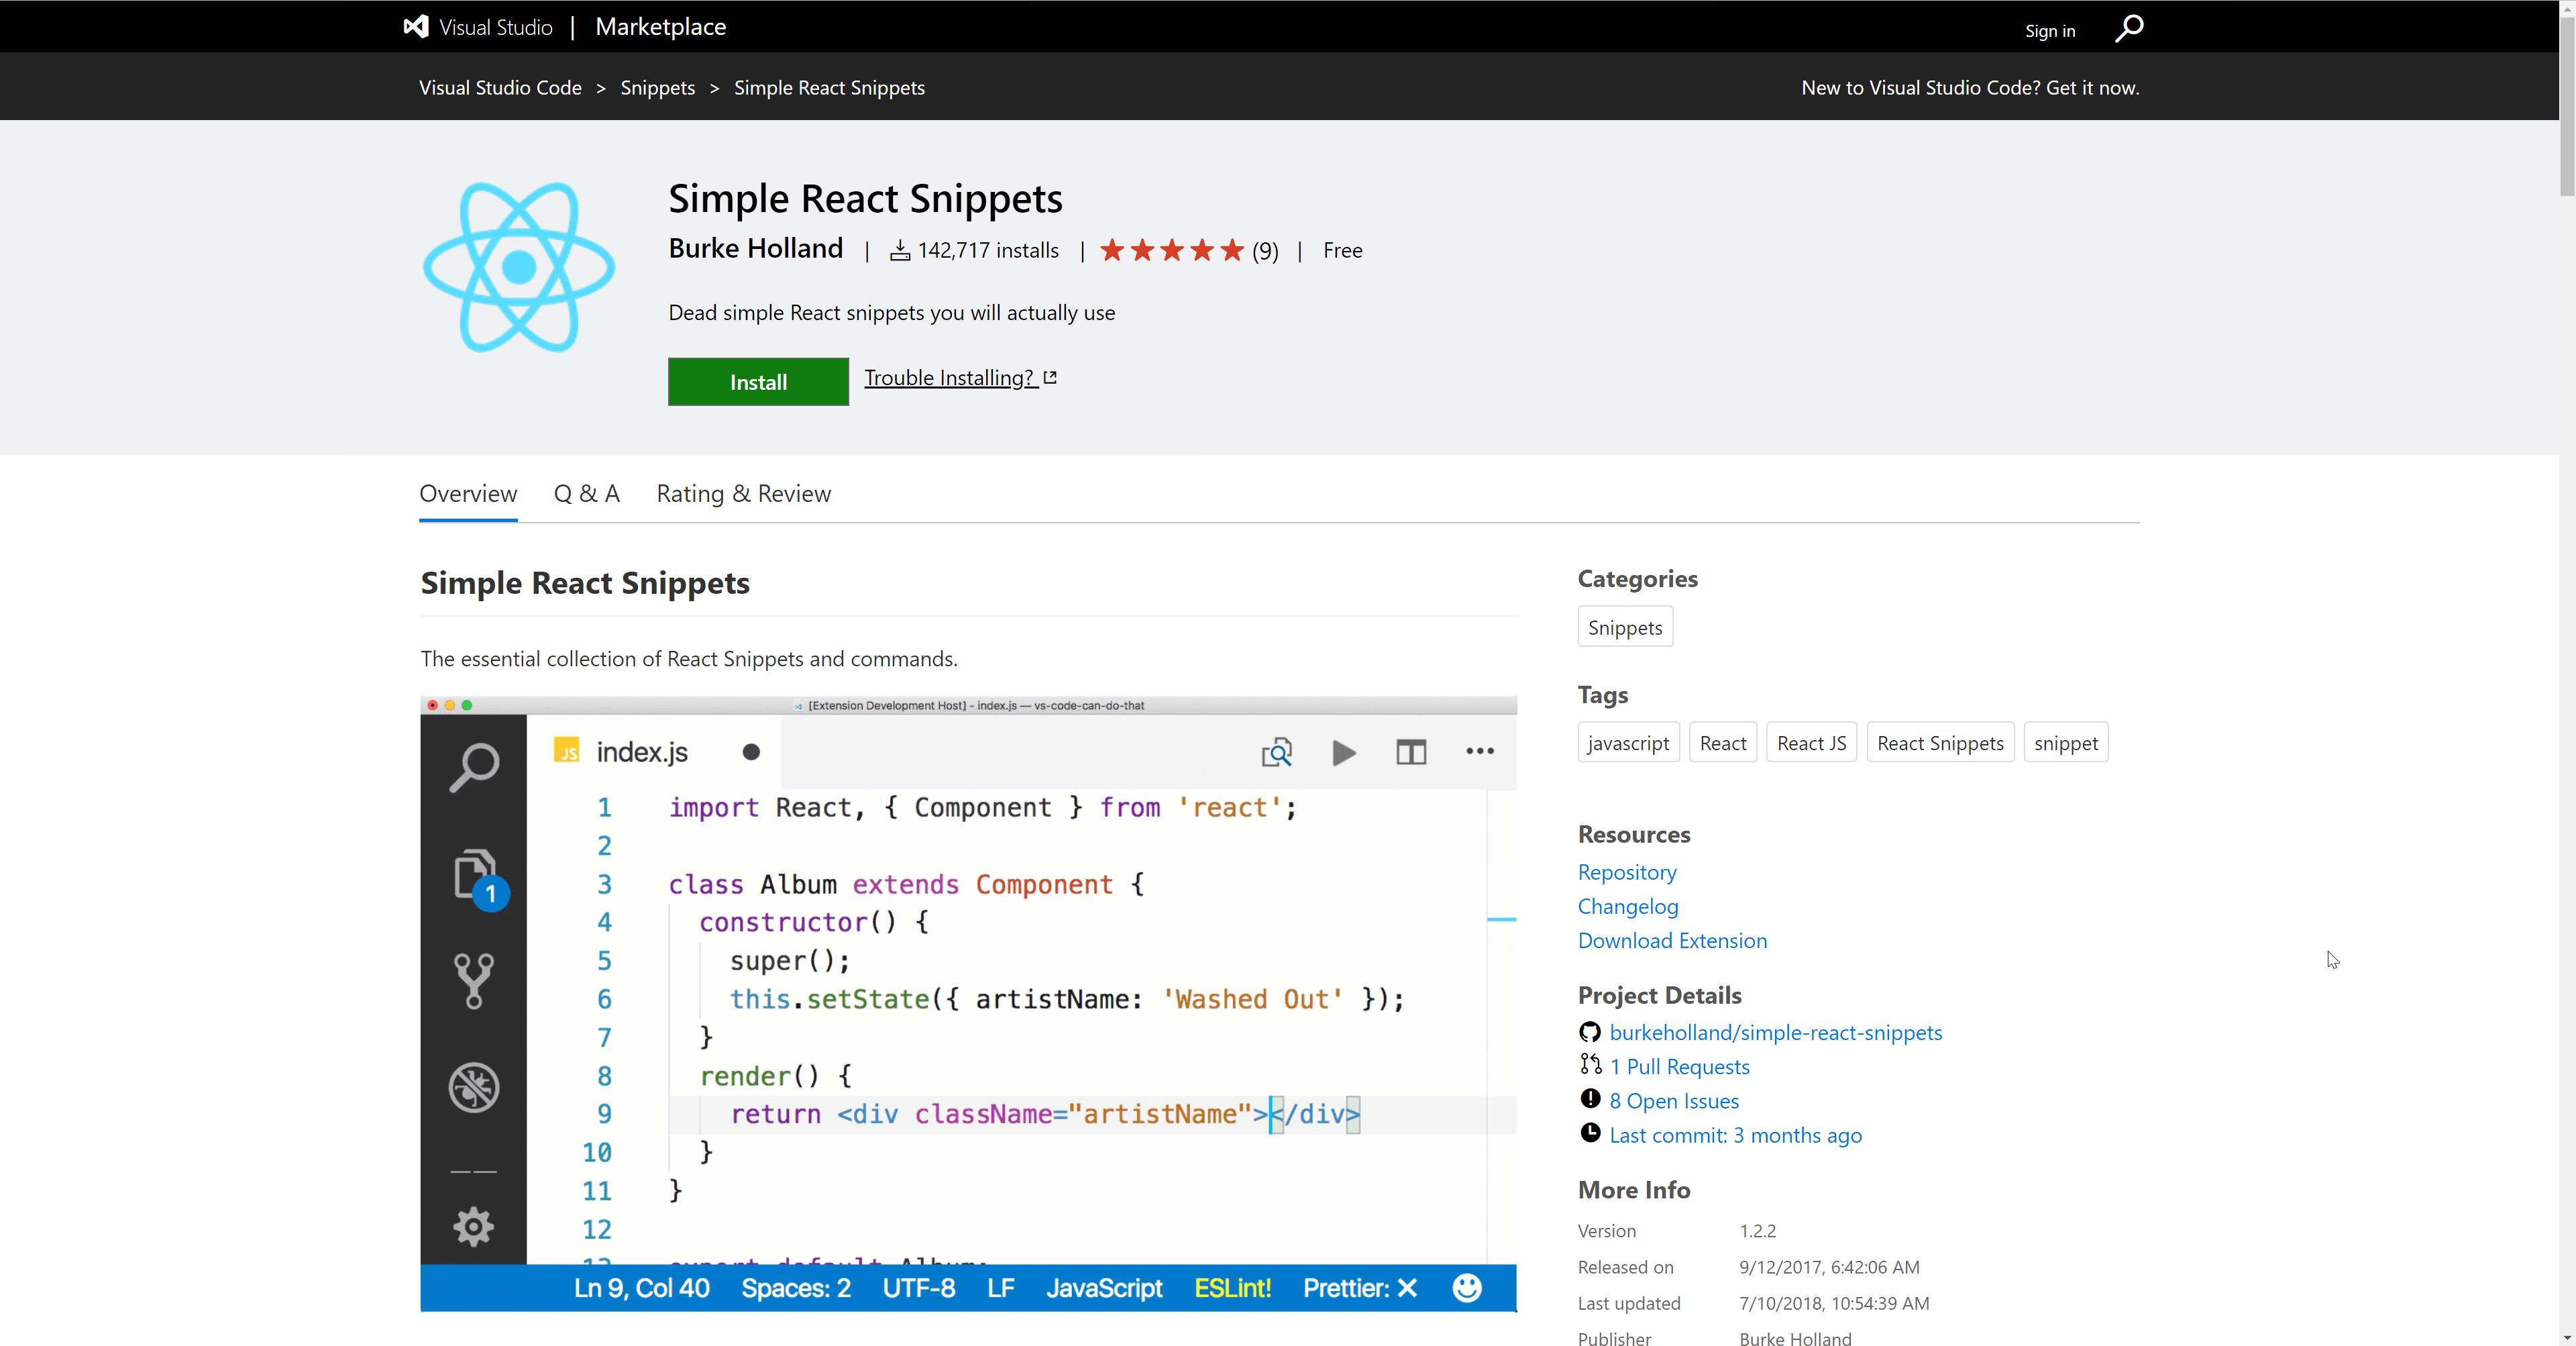Click the 'Free' price label

(x=1342, y=250)
